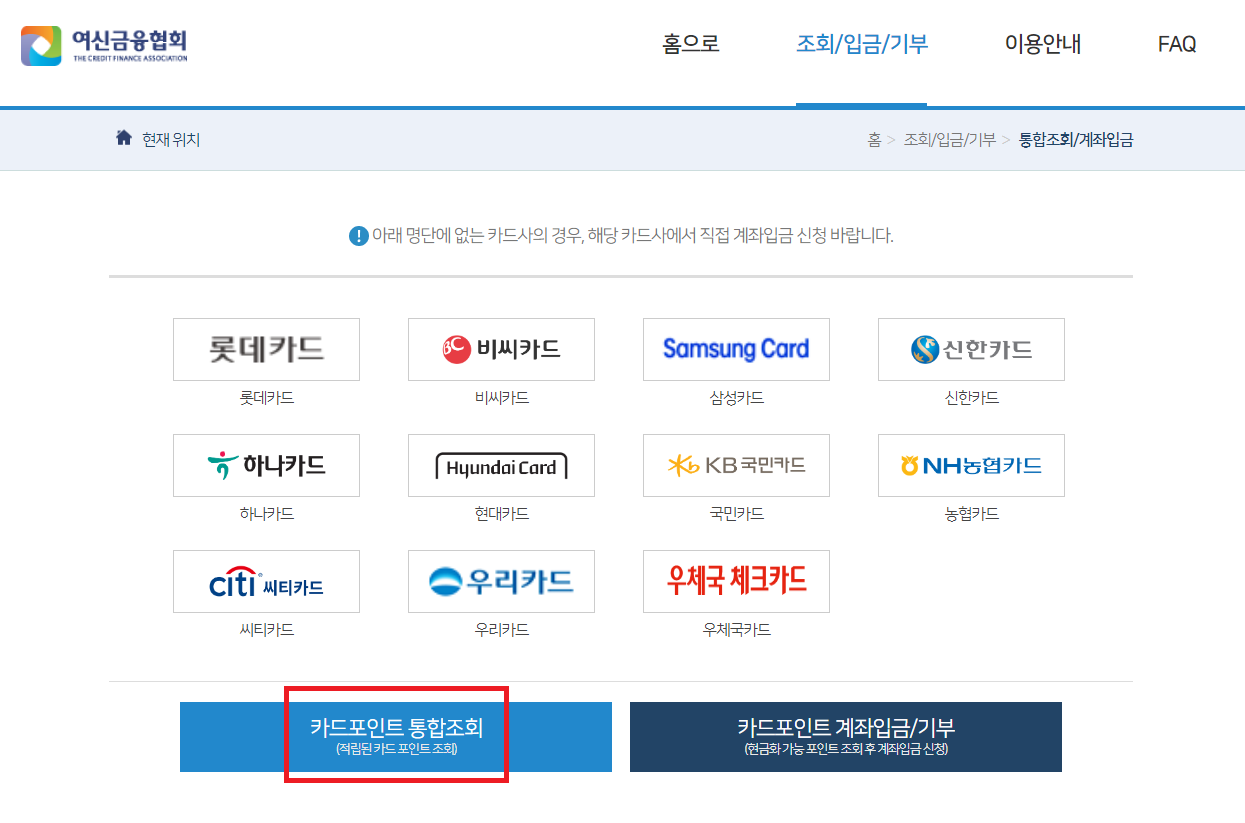Click the 씨티카드 caption text
The width and height of the screenshot is (1245, 823).
[x=267, y=630]
